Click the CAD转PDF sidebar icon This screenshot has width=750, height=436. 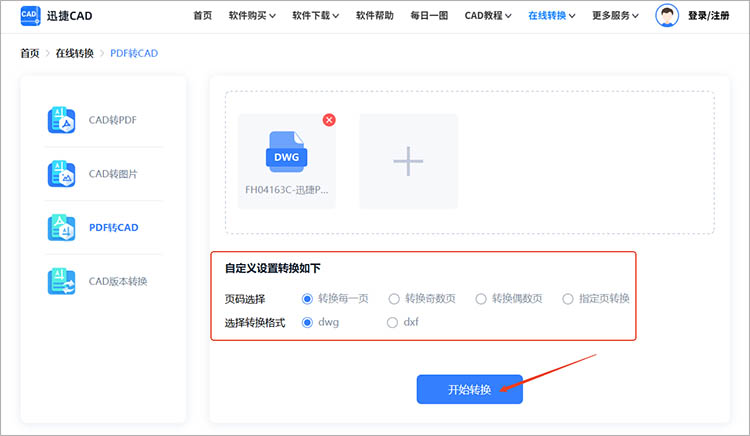coord(61,120)
